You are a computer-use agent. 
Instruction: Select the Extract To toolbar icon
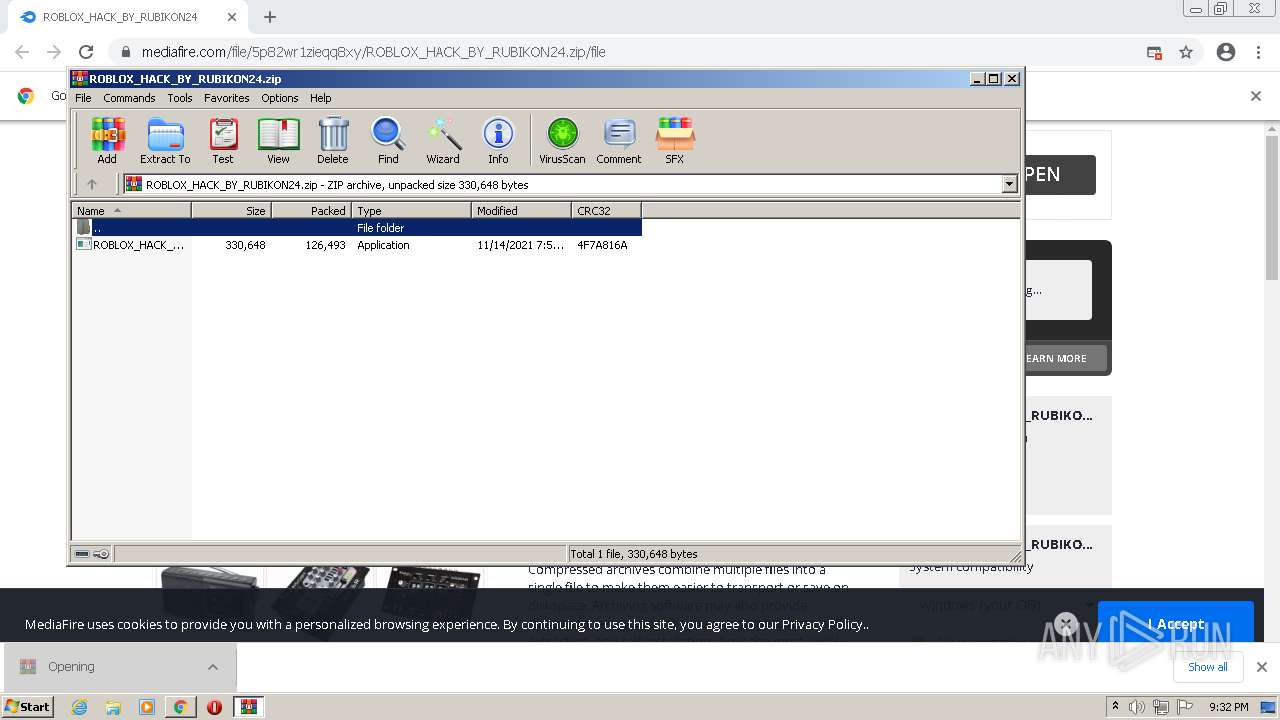165,140
